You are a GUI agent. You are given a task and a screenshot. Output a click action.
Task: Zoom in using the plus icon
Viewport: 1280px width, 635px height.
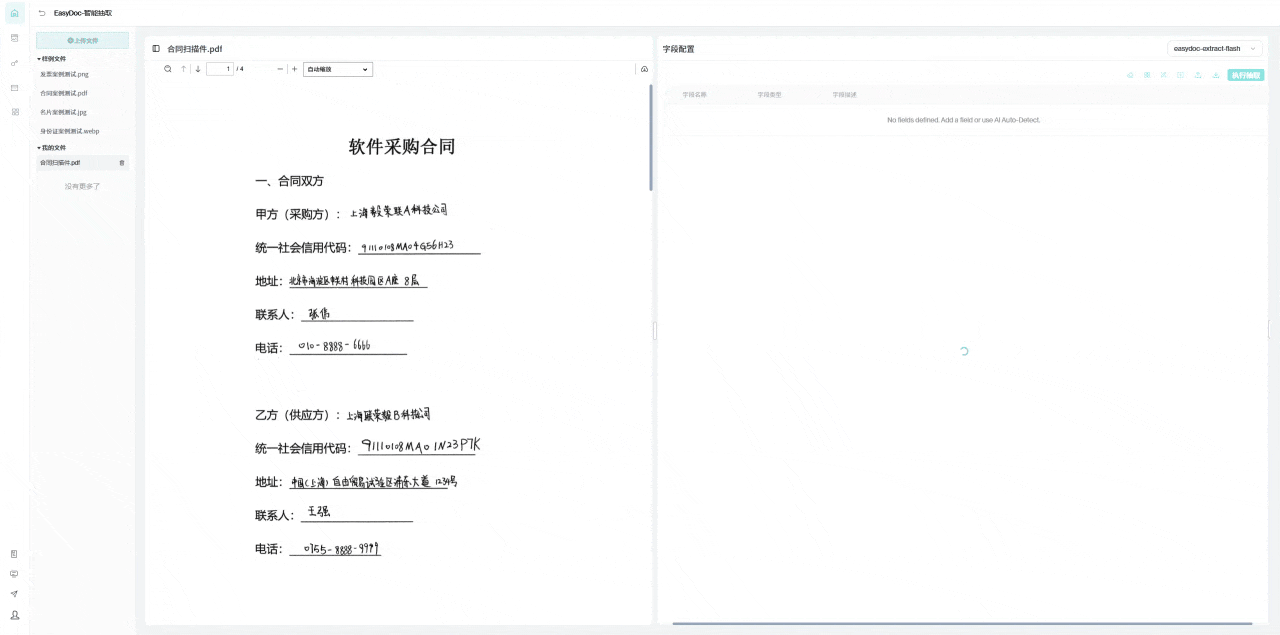click(x=295, y=69)
